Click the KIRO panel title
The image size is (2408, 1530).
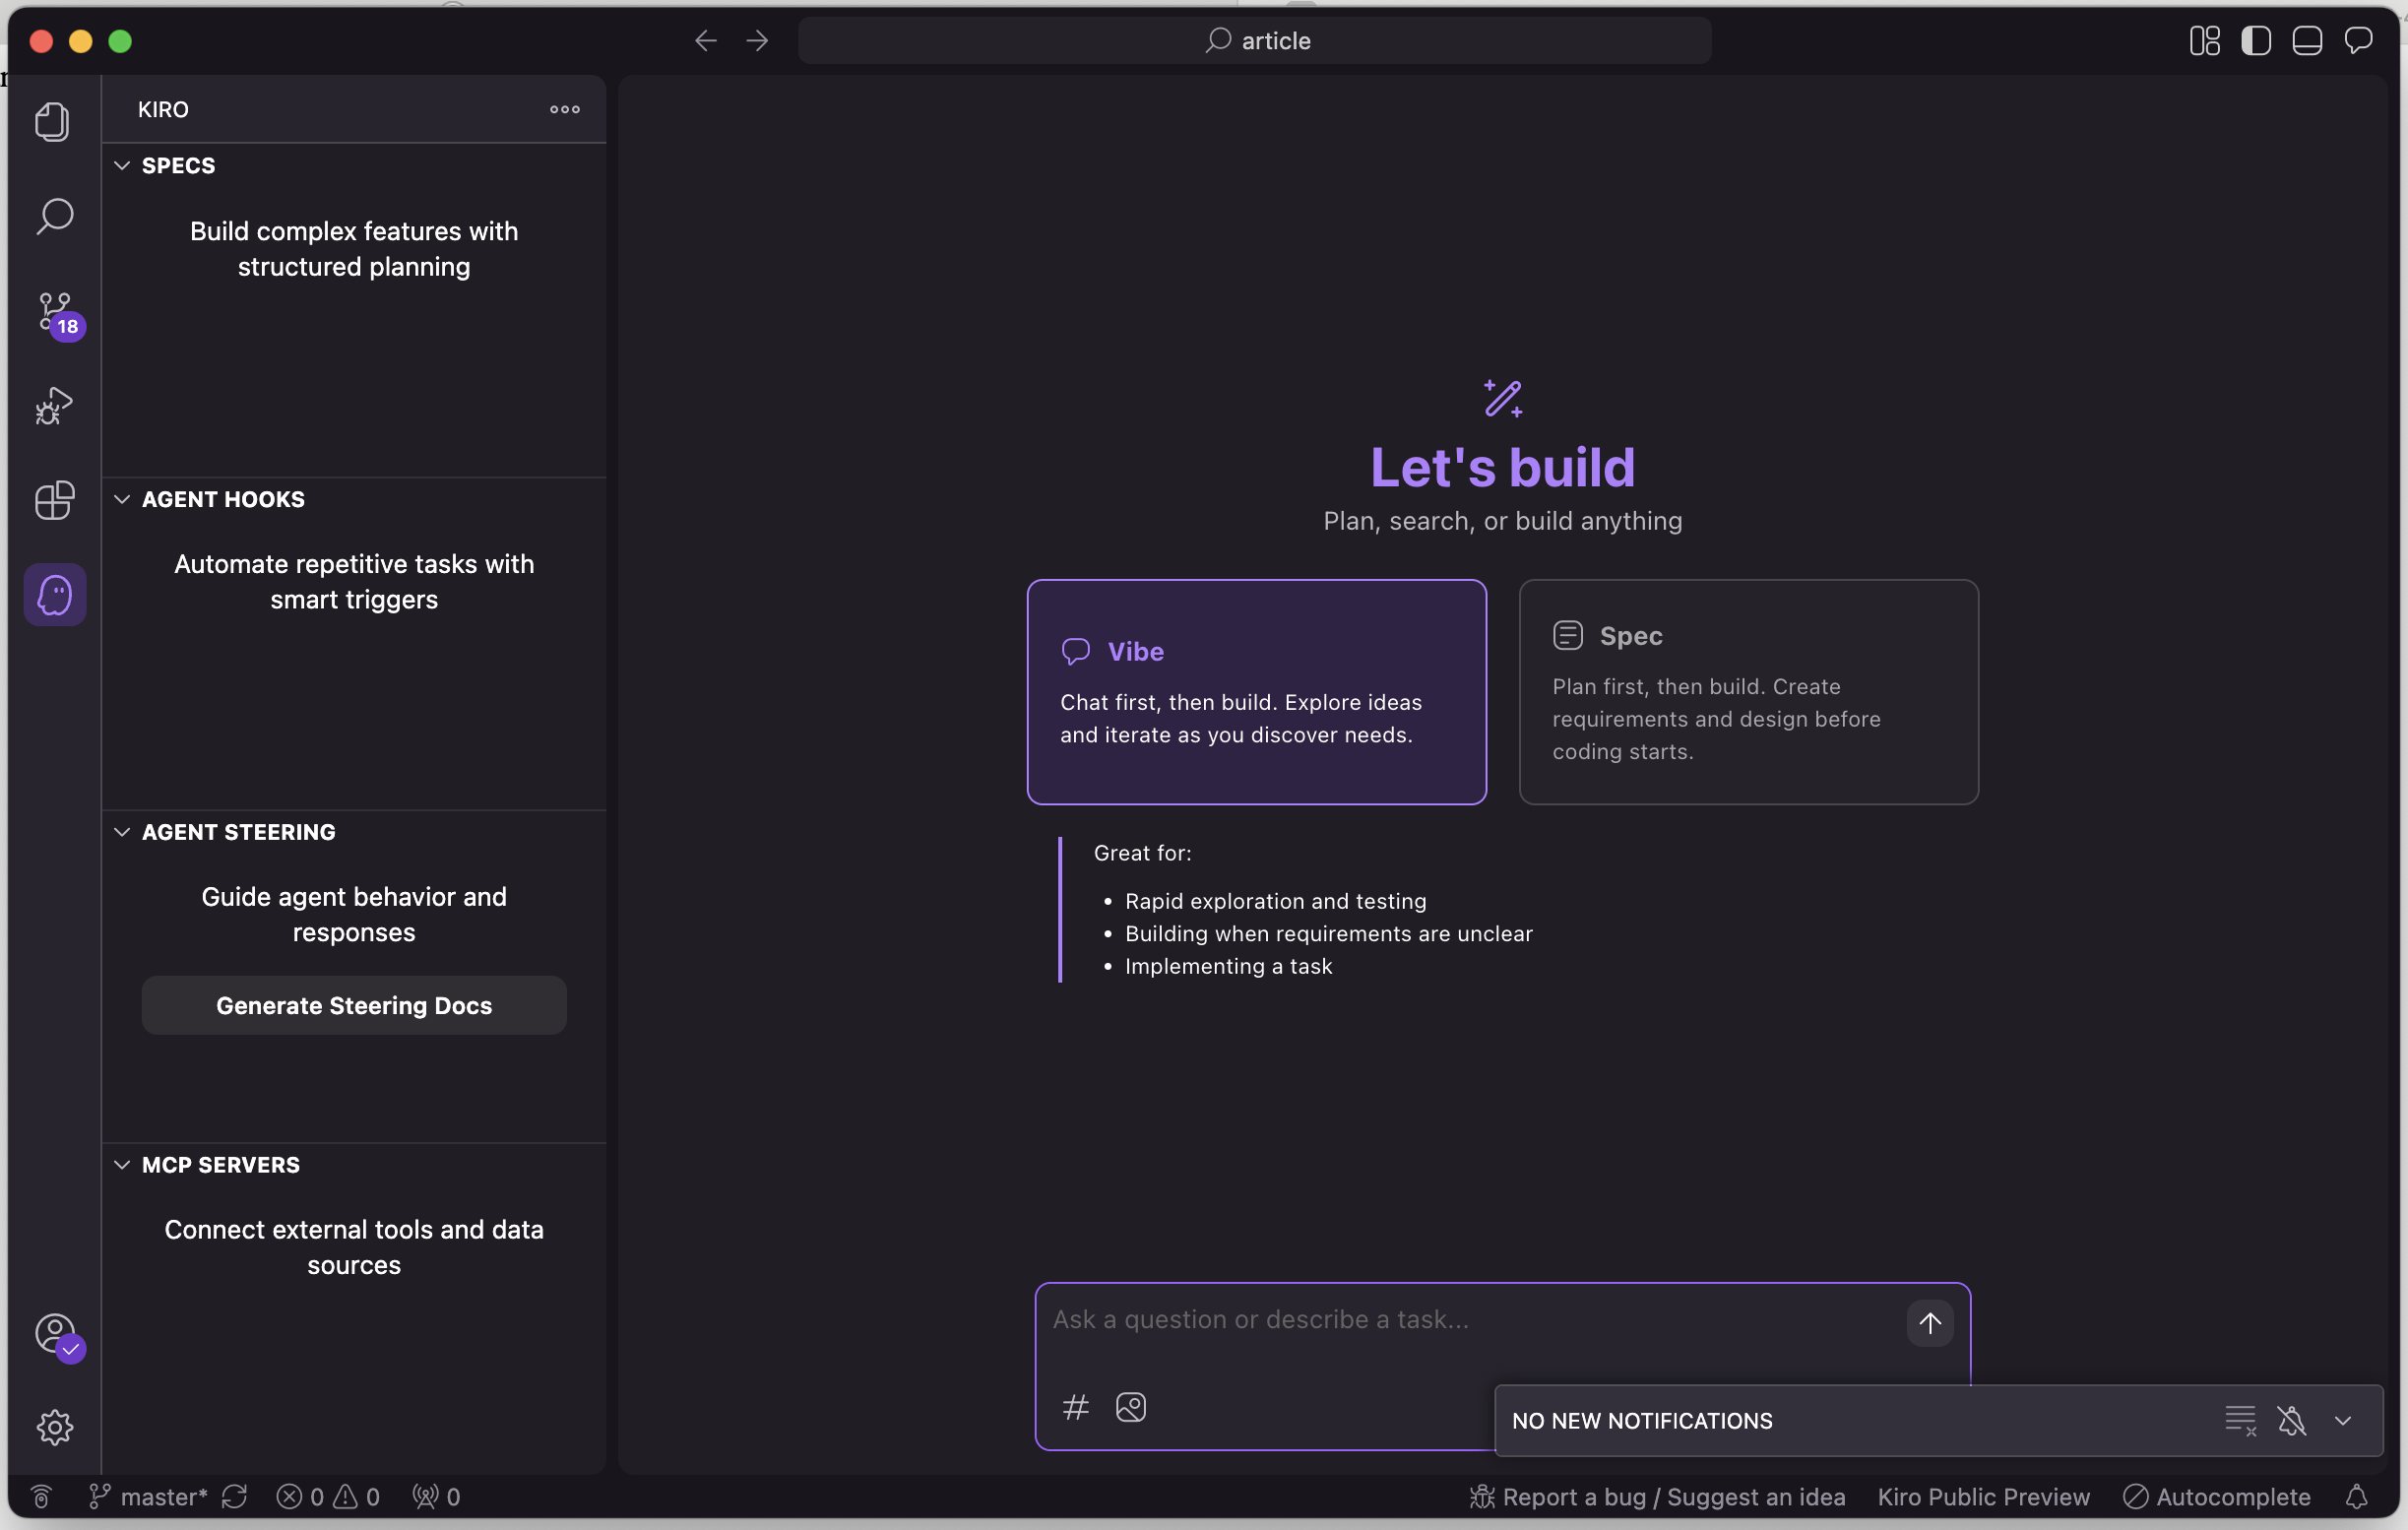click(163, 109)
